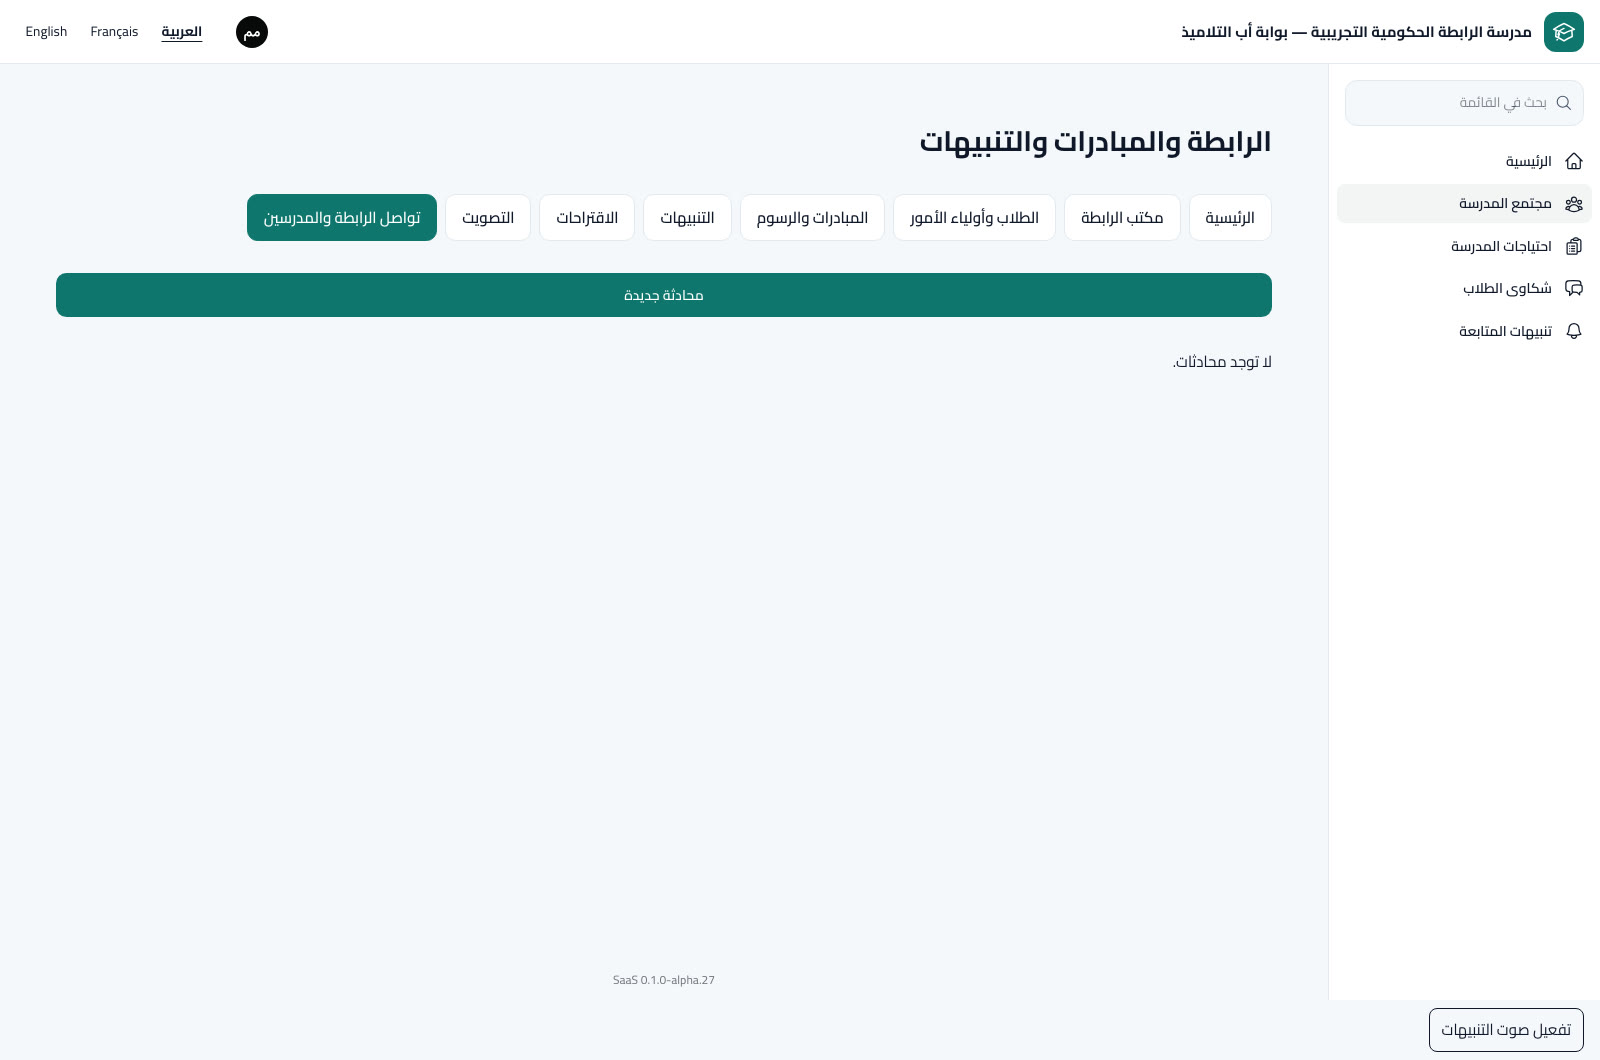Focus the بحث في القائمة search field

click(x=1464, y=103)
